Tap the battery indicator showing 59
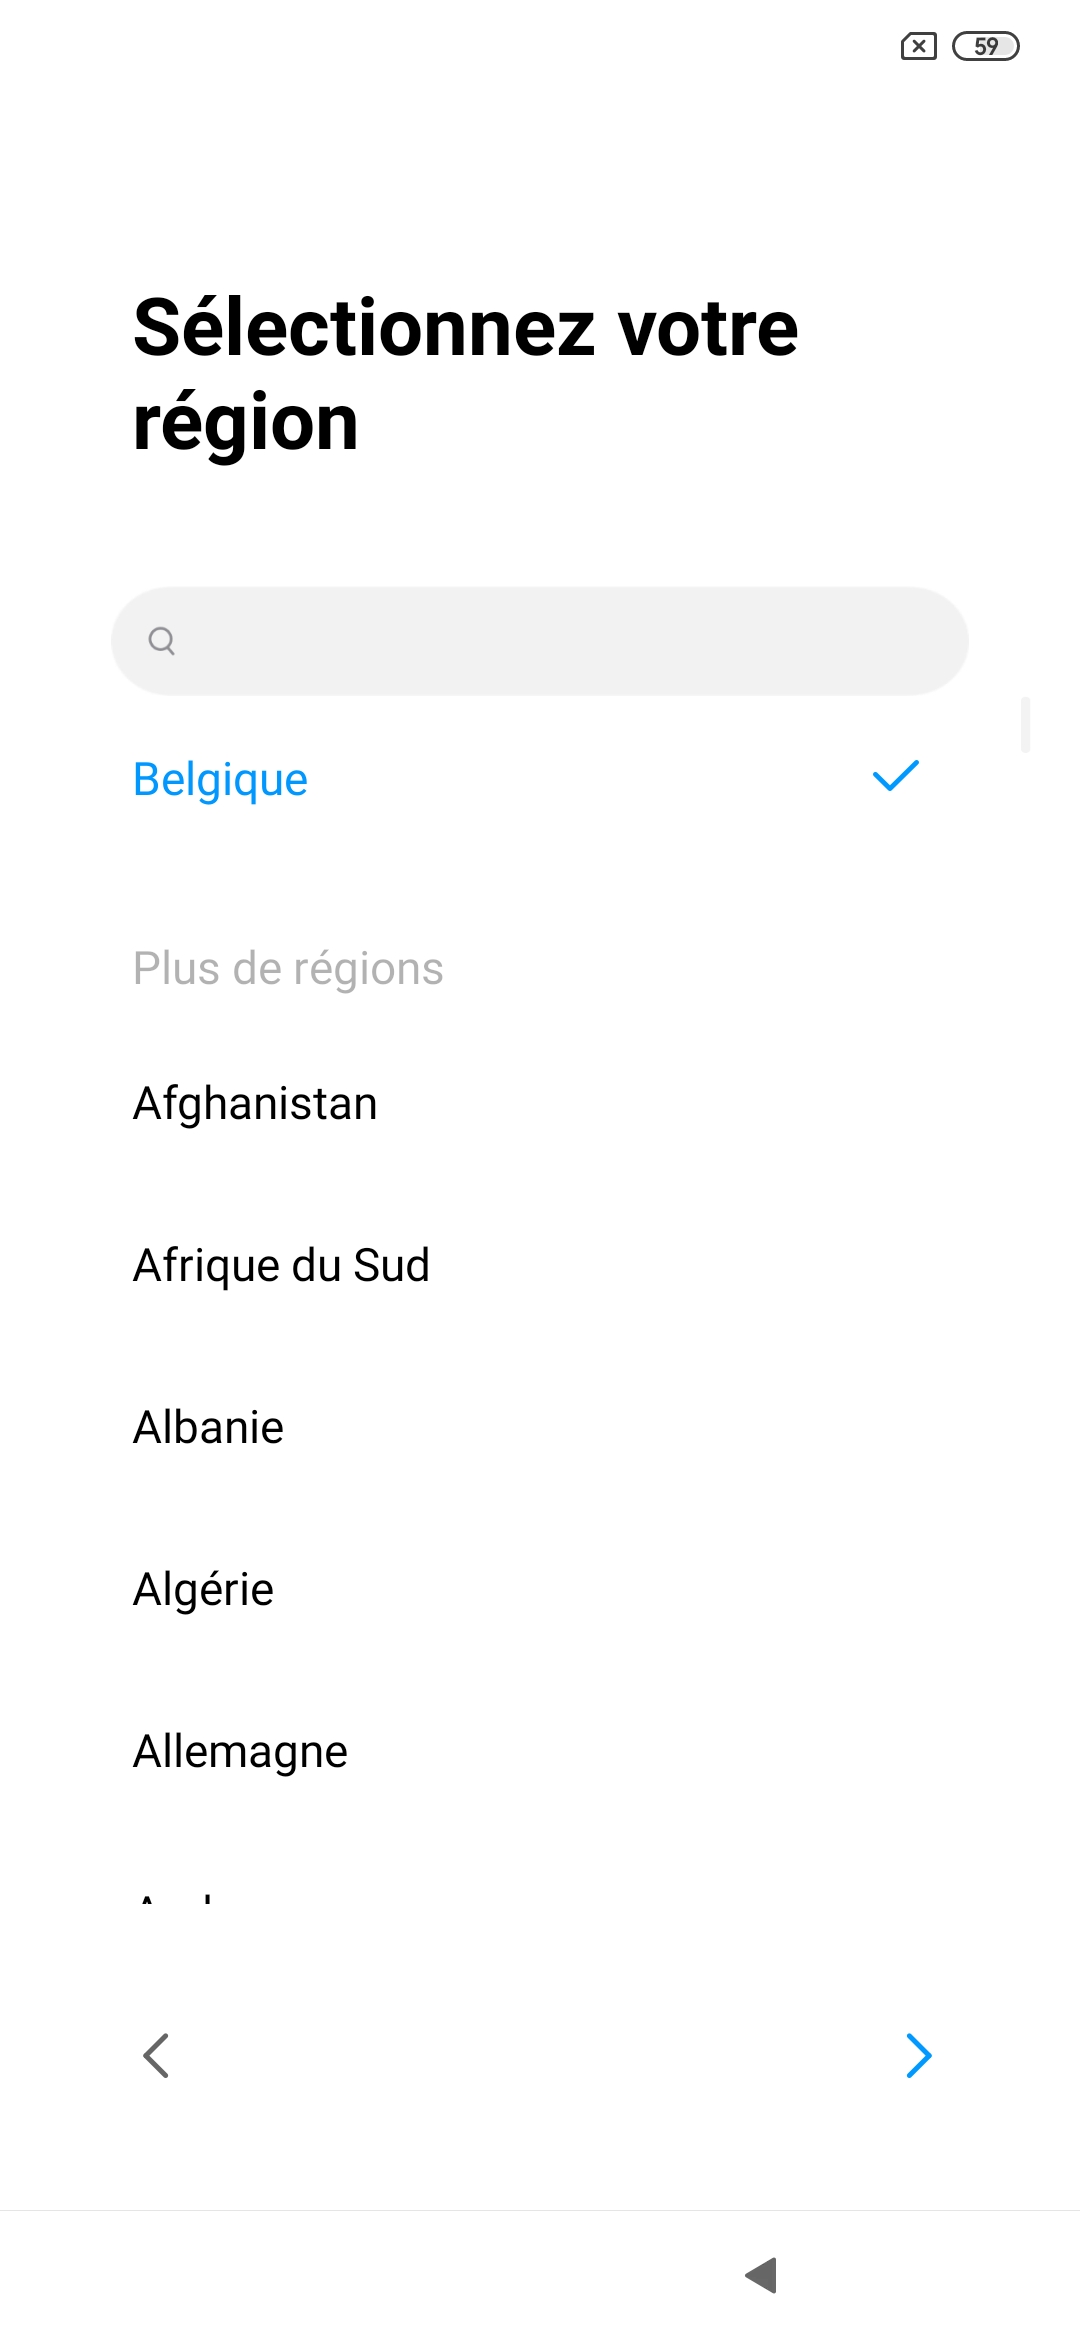The width and height of the screenshot is (1080, 2340). 985,46
